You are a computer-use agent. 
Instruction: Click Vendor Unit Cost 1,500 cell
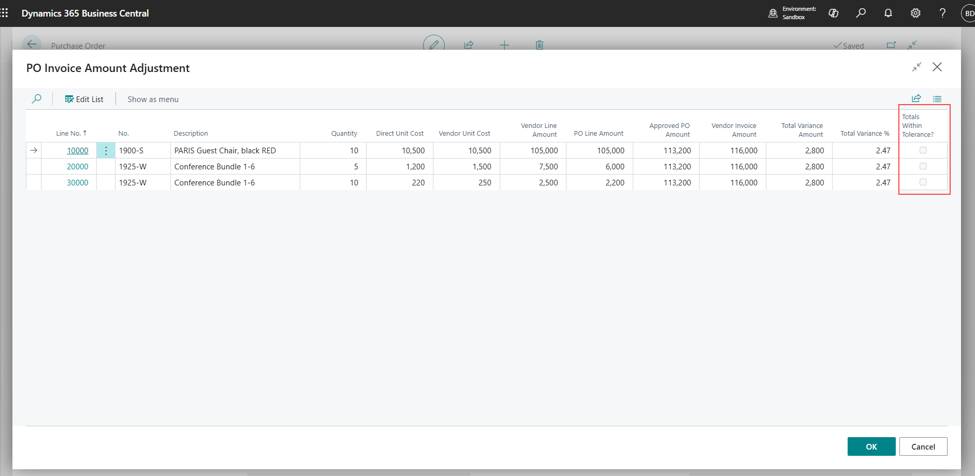pos(466,167)
